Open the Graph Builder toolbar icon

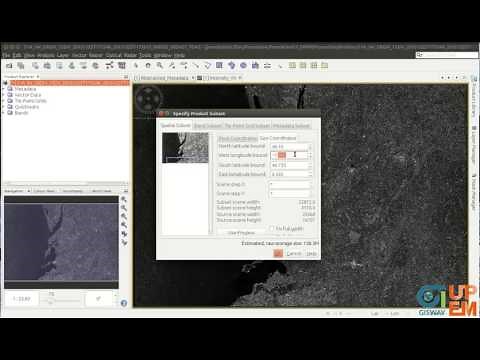[110, 66]
